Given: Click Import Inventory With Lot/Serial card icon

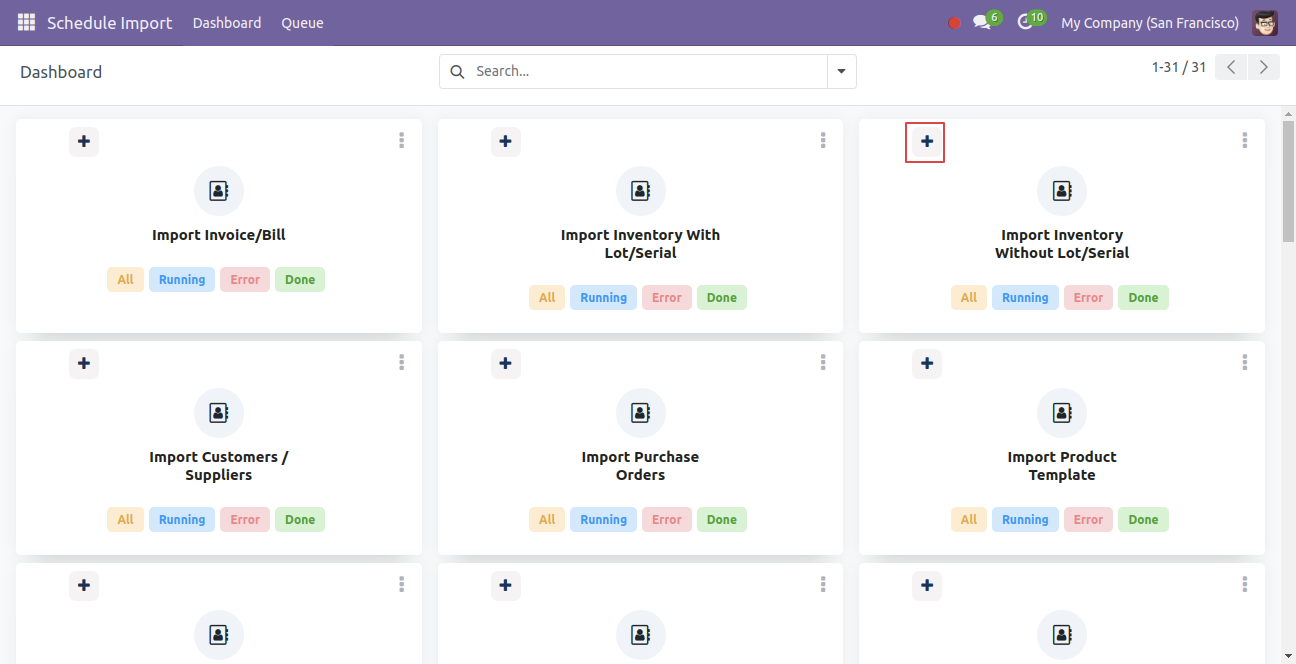Looking at the screenshot, I should point(641,191).
